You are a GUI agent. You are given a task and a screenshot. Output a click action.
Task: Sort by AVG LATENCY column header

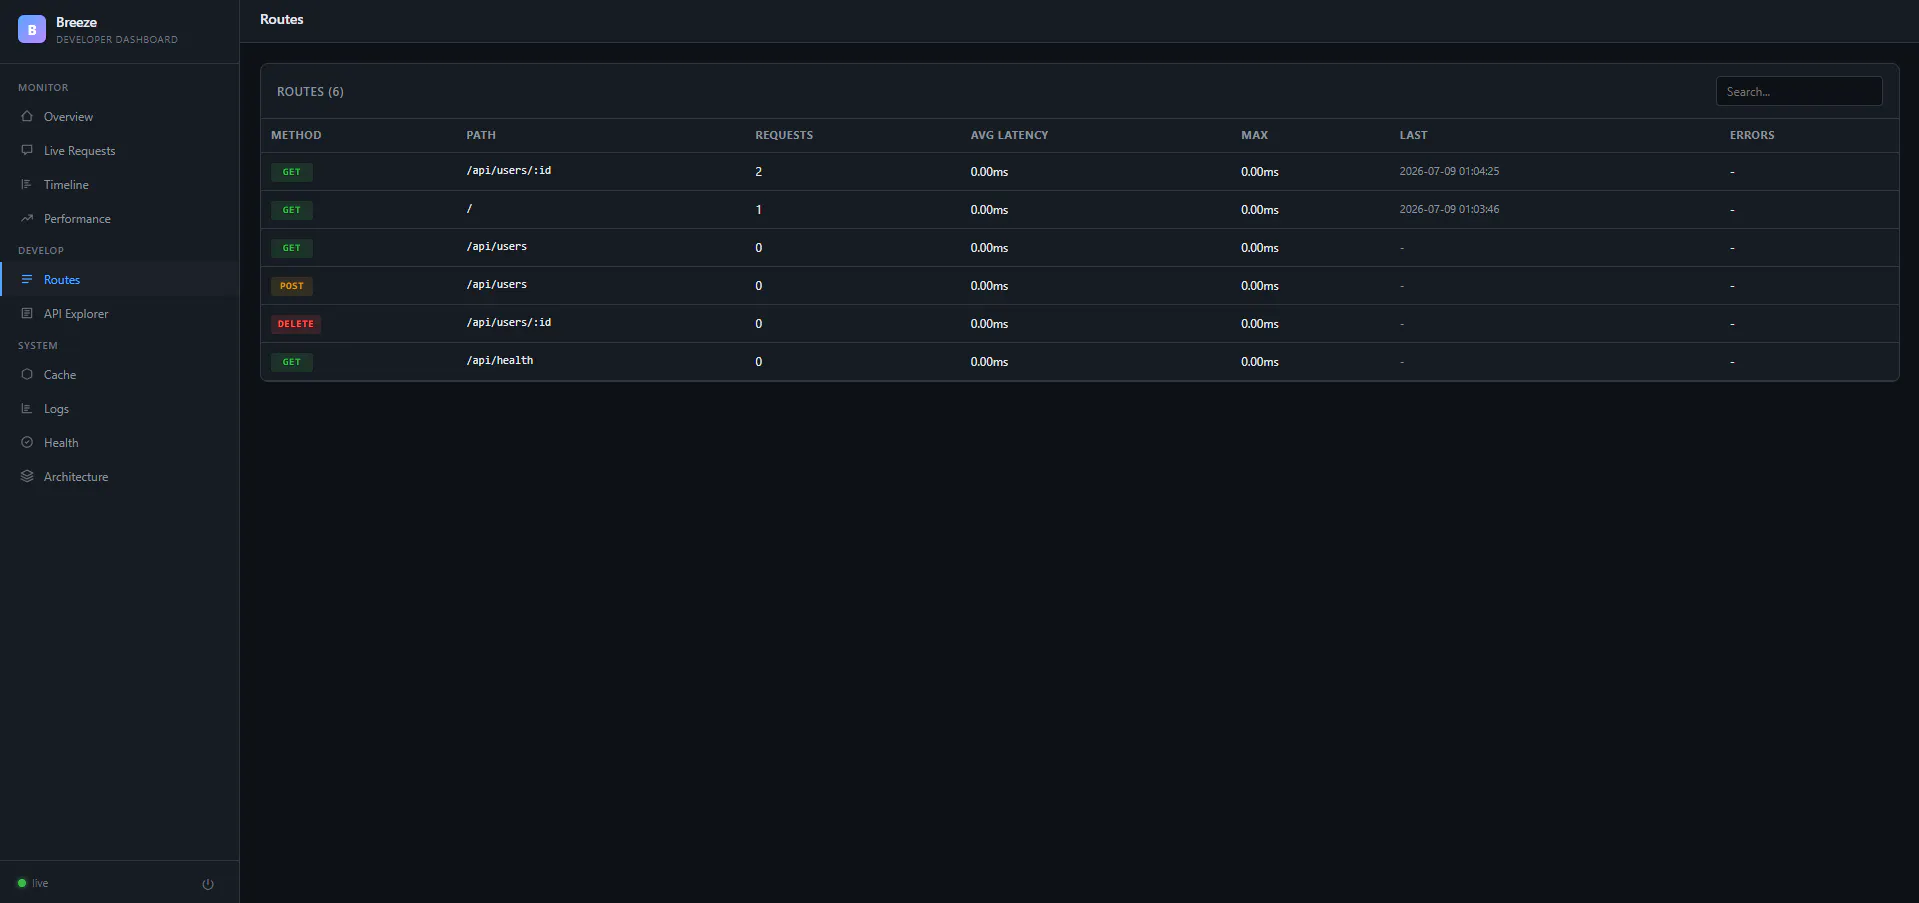(x=1009, y=135)
